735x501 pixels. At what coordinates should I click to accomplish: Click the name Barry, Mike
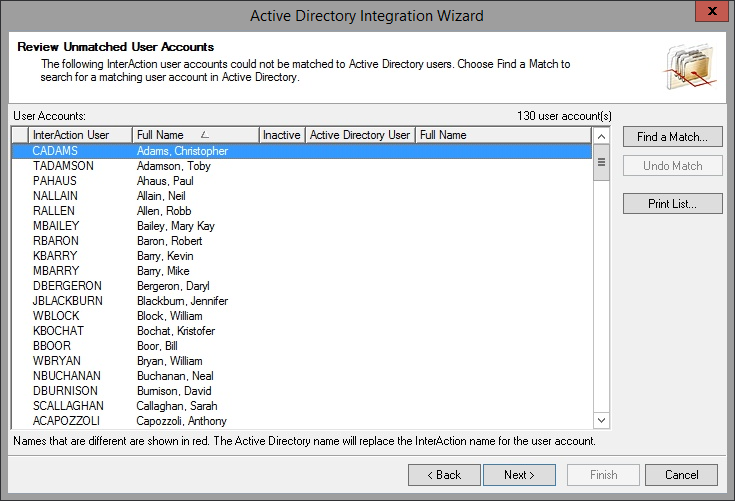pyautogui.click(x=163, y=271)
